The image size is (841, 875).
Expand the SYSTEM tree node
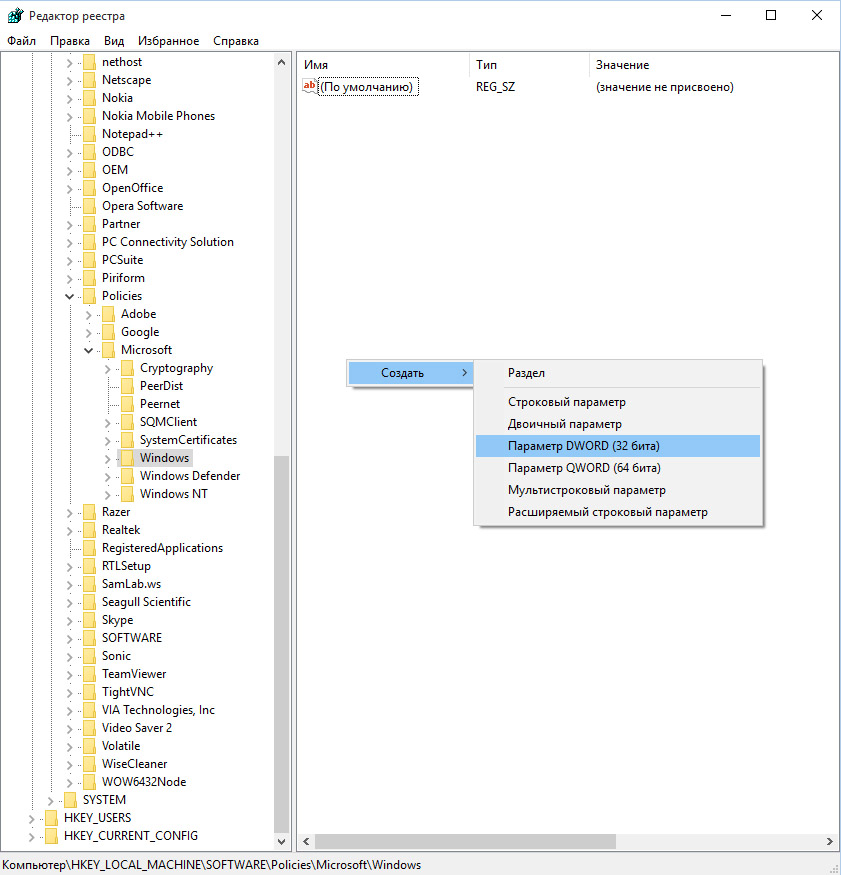pyautogui.click(x=51, y=800)
